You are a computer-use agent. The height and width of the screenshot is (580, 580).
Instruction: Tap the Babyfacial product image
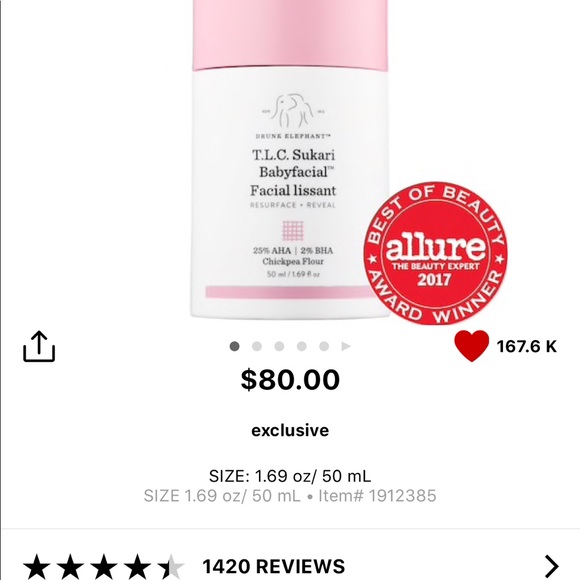coord(290,159)
